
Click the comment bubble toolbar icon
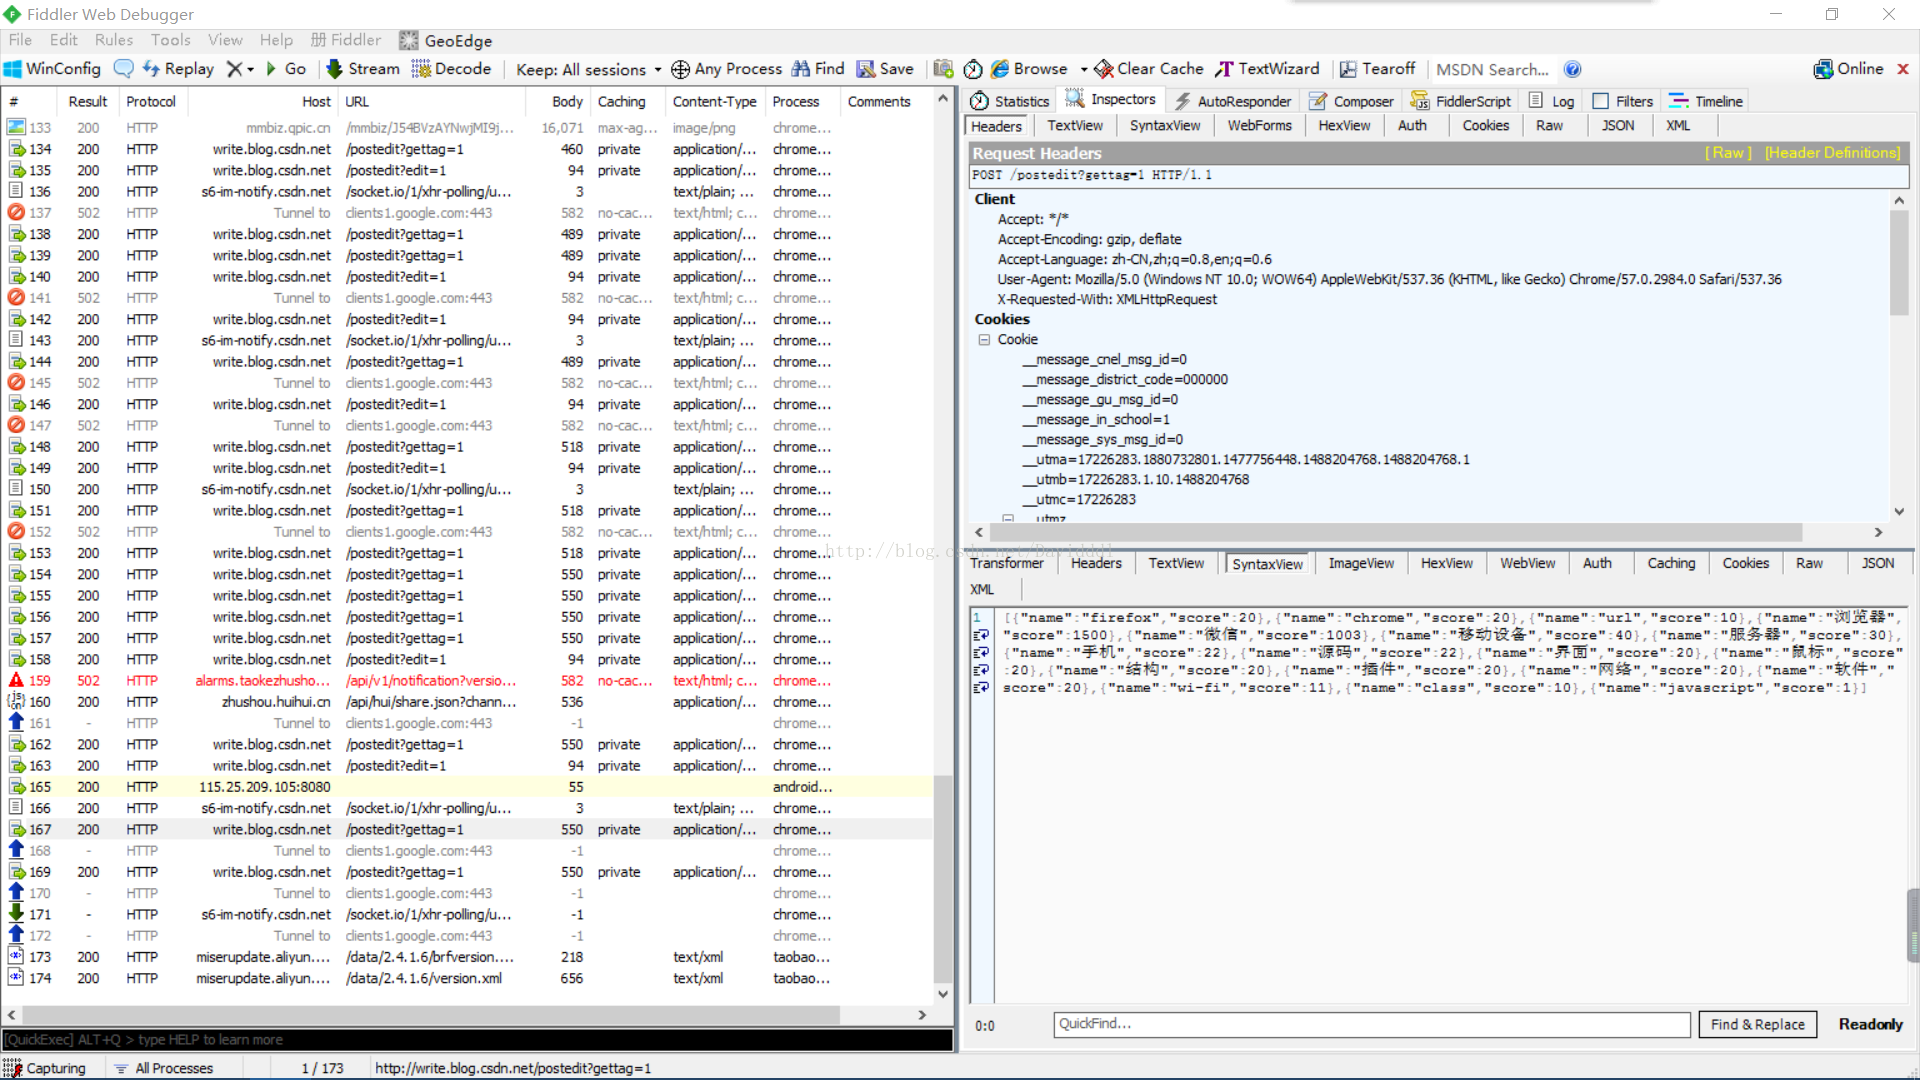coord(124,69)
